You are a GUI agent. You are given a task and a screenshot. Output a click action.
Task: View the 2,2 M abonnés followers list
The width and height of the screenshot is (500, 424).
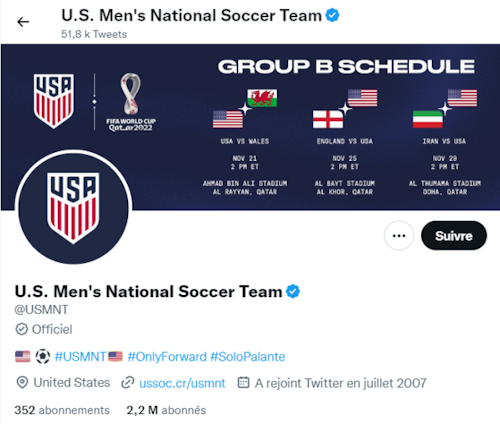point(166,410)
